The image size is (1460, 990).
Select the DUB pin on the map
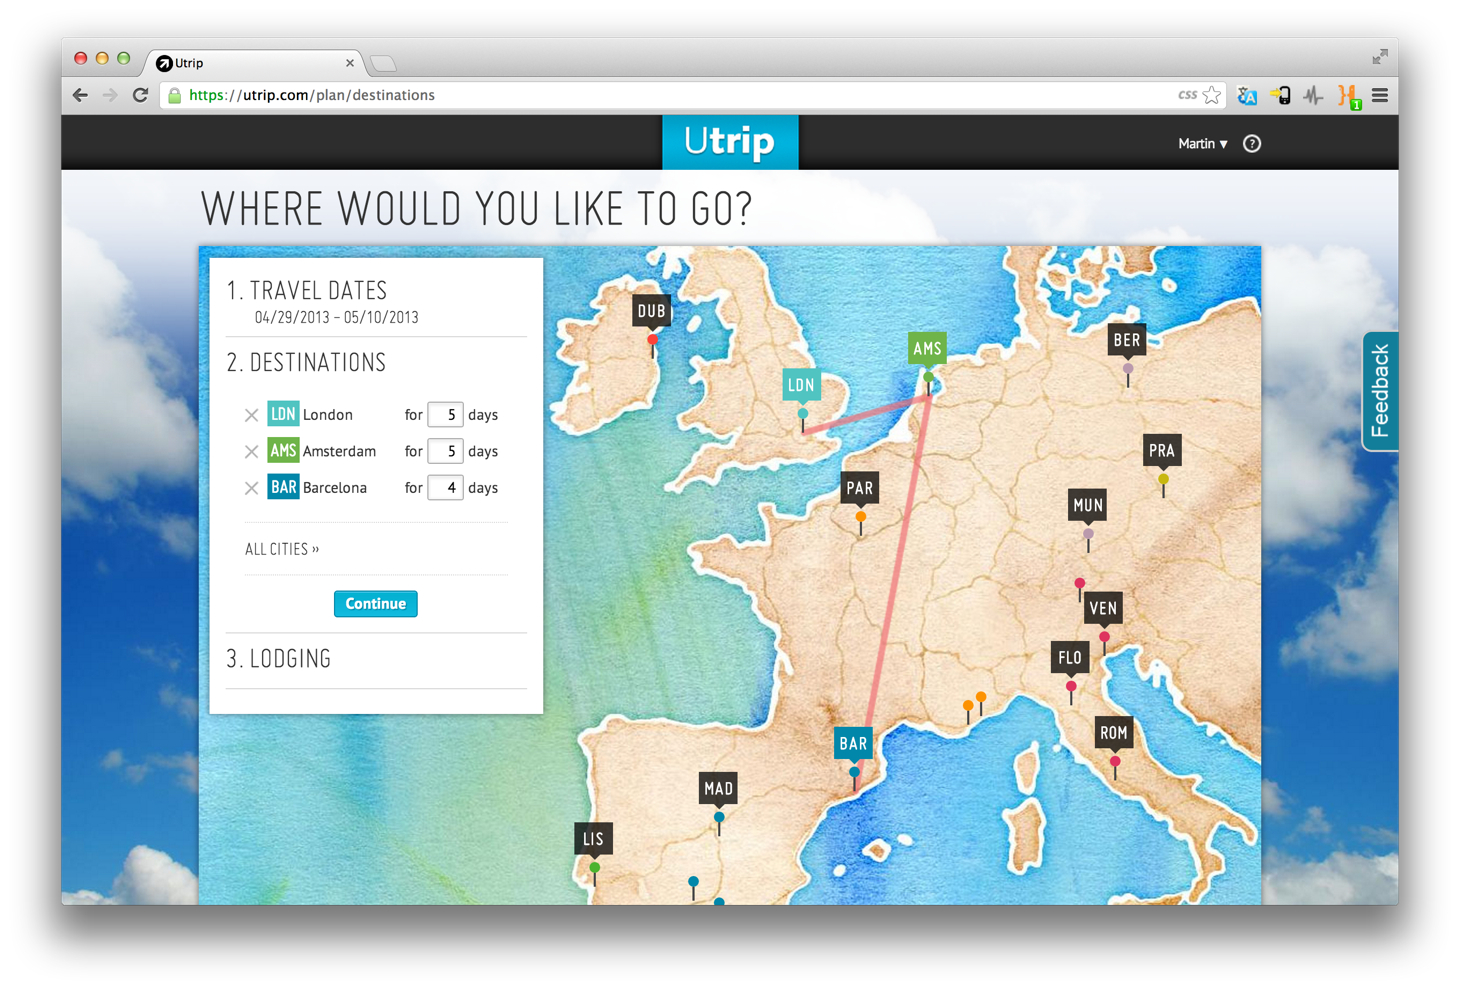(x=651, y=311)
